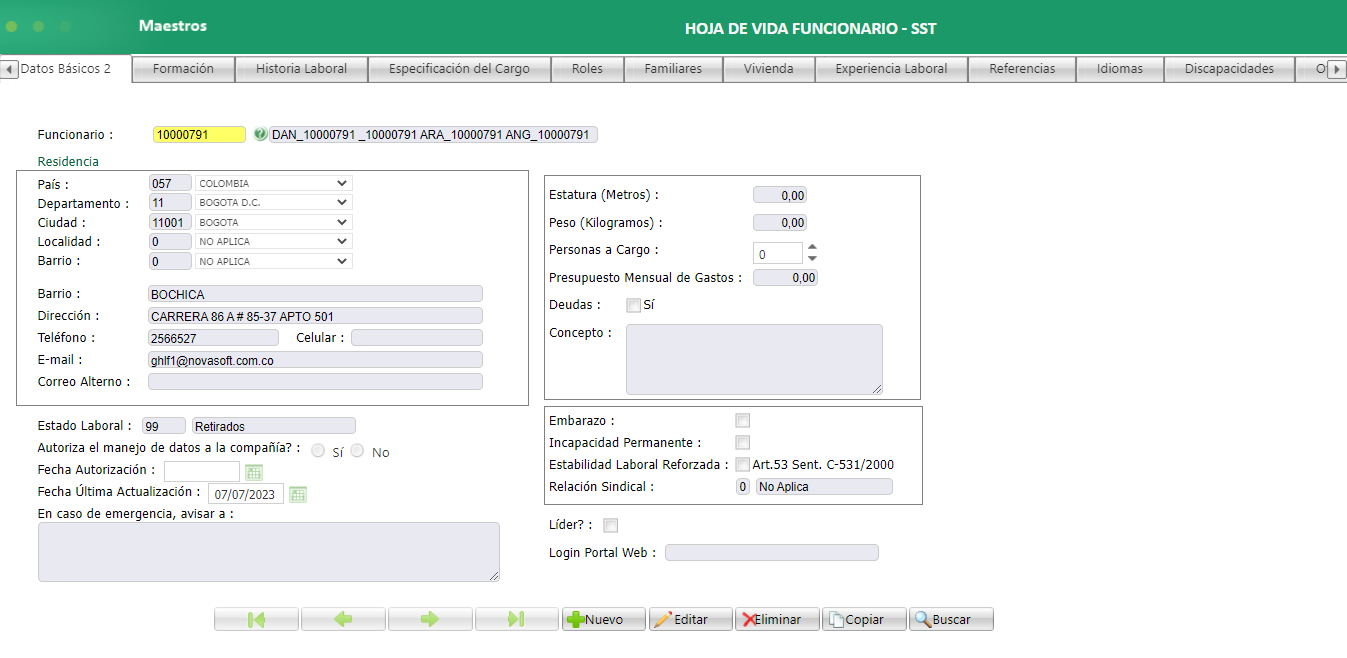The height and width of the screenshot is (658, 1347).
Task: Open the Idiomas tab
Action: tap(1120, 69)
